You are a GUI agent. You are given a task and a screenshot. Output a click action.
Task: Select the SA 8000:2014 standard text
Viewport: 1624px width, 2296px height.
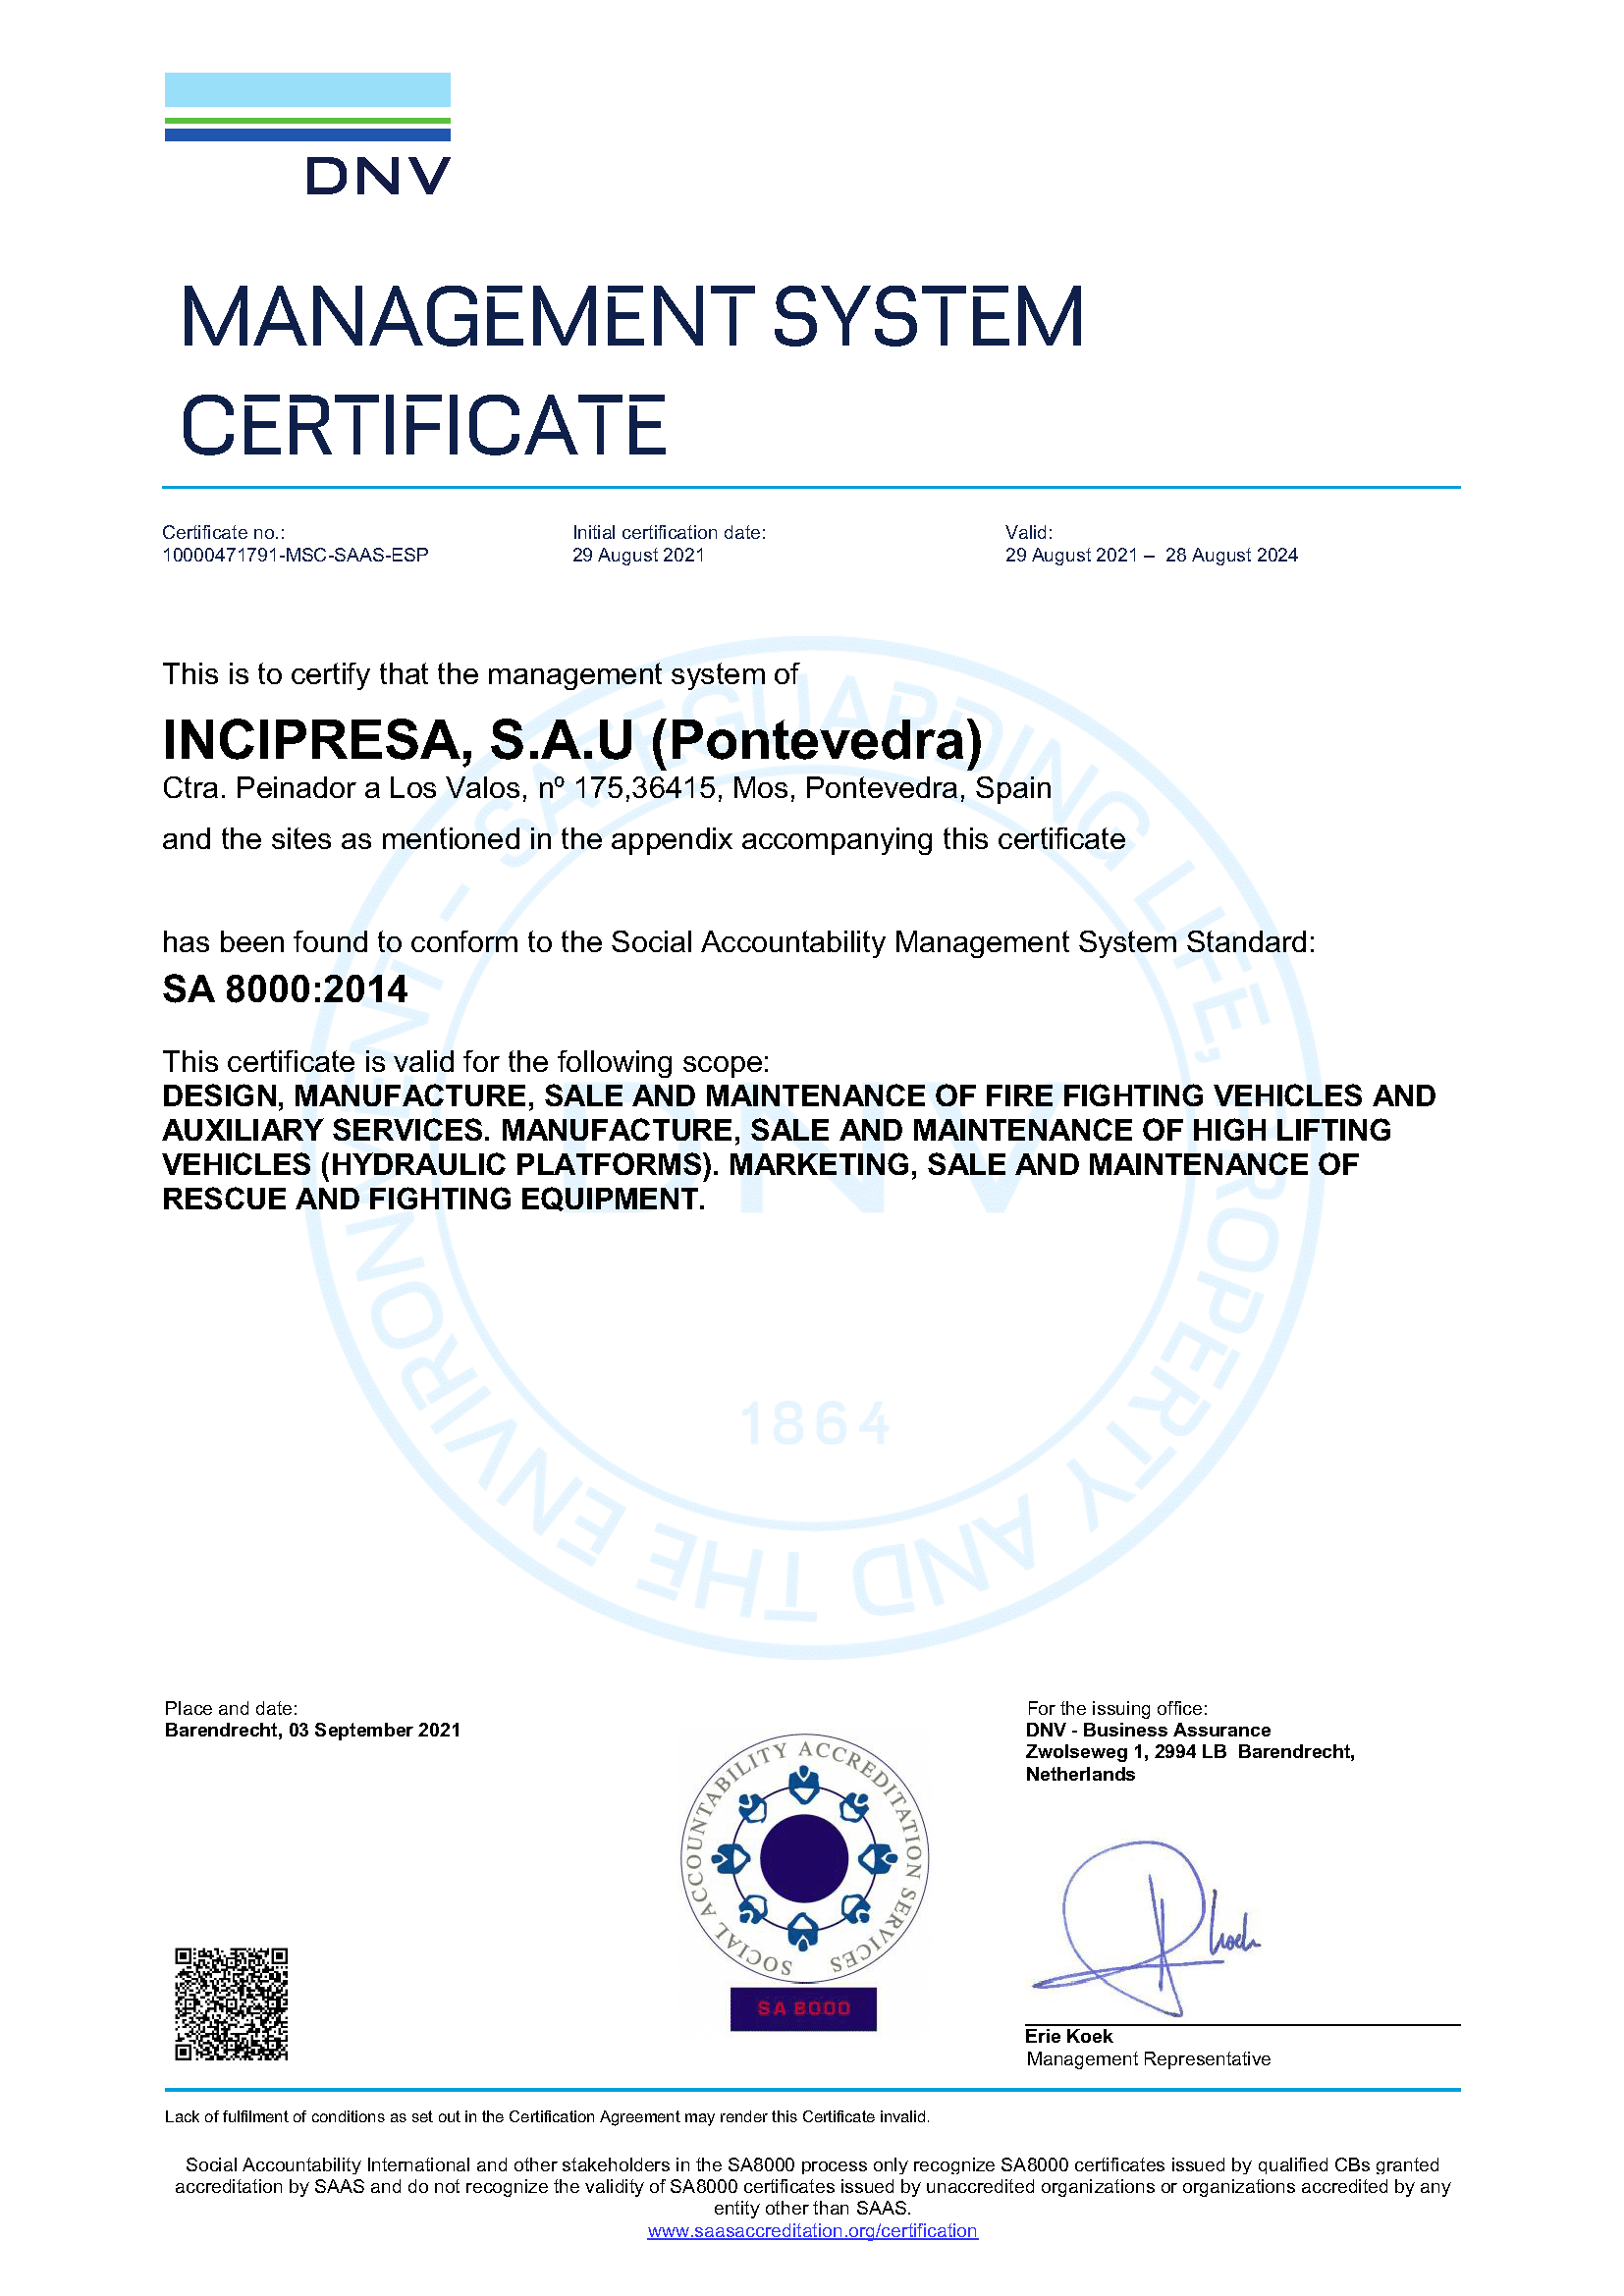pyautogui.click(x=285, y=990)
